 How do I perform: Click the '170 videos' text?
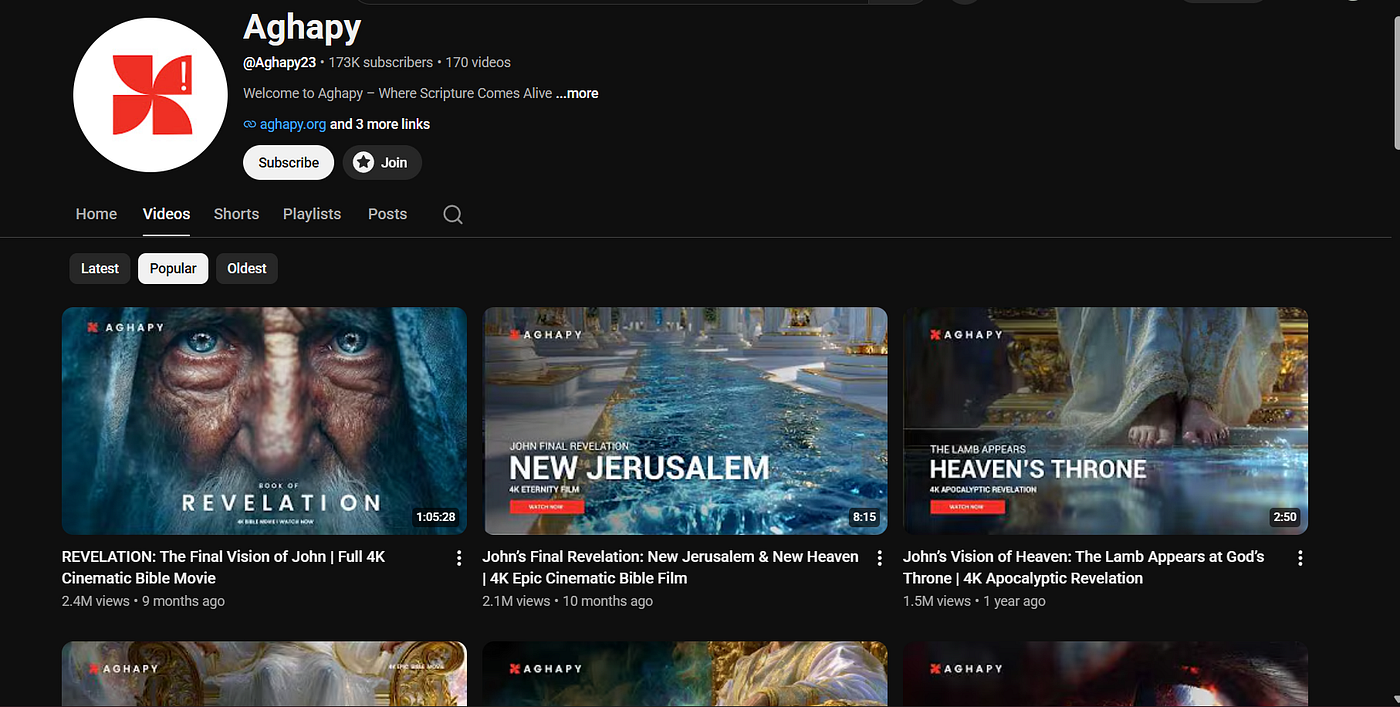coord(478,62)
